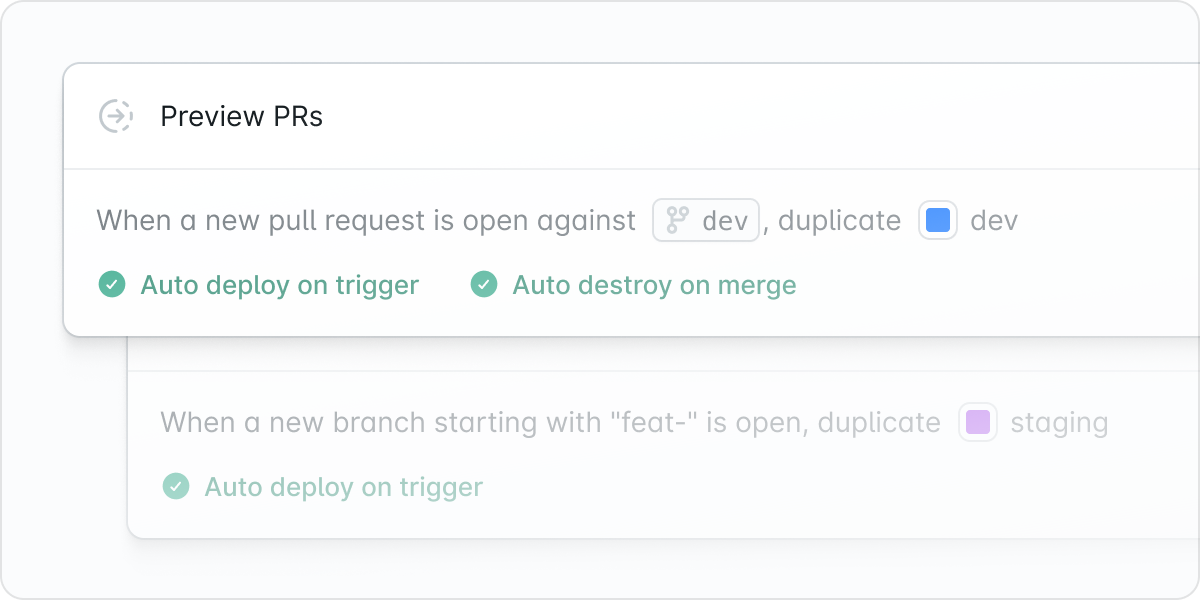Click the green check icon beside Auto destroy on merge

click(x=484, y=285)
